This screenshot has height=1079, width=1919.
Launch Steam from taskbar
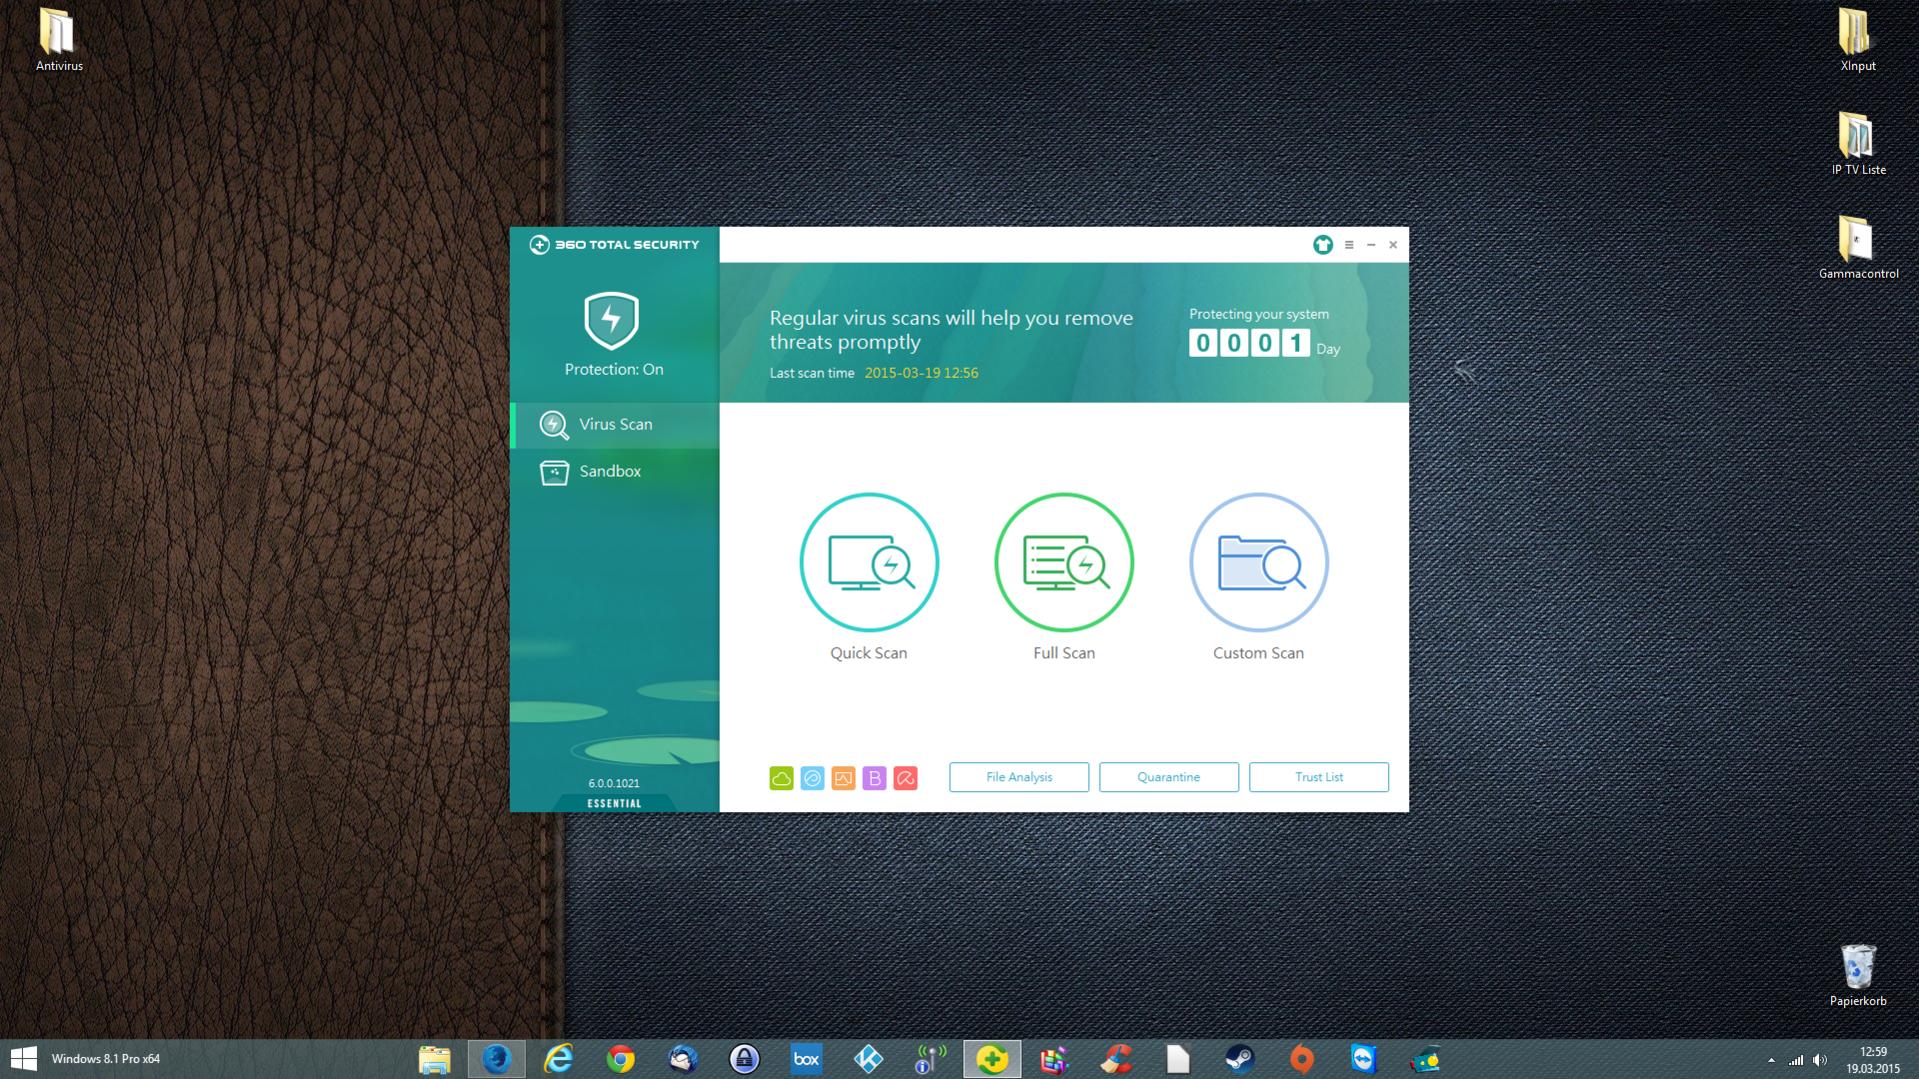click(1240, 1059)
